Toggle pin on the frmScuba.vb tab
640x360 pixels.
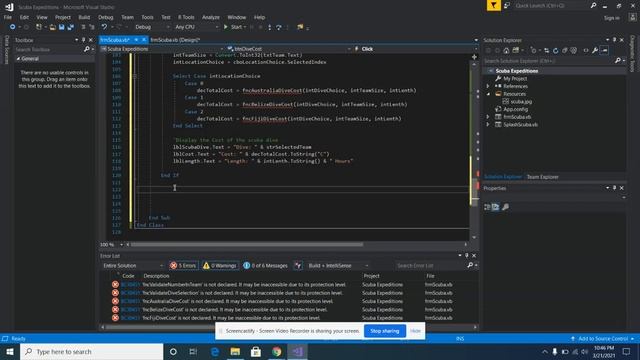coord(136,40)
